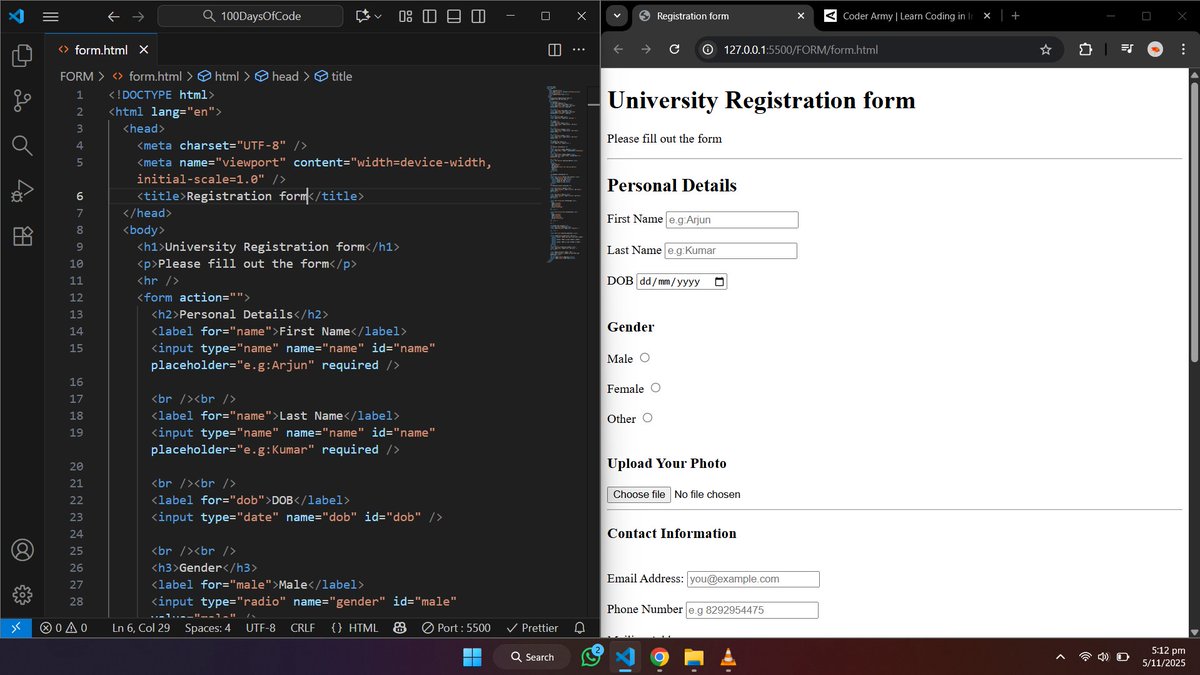This screenshot has height=675, width=1200.
Task: Toggle the secondary side bar
Action: (x=479, y=16)
